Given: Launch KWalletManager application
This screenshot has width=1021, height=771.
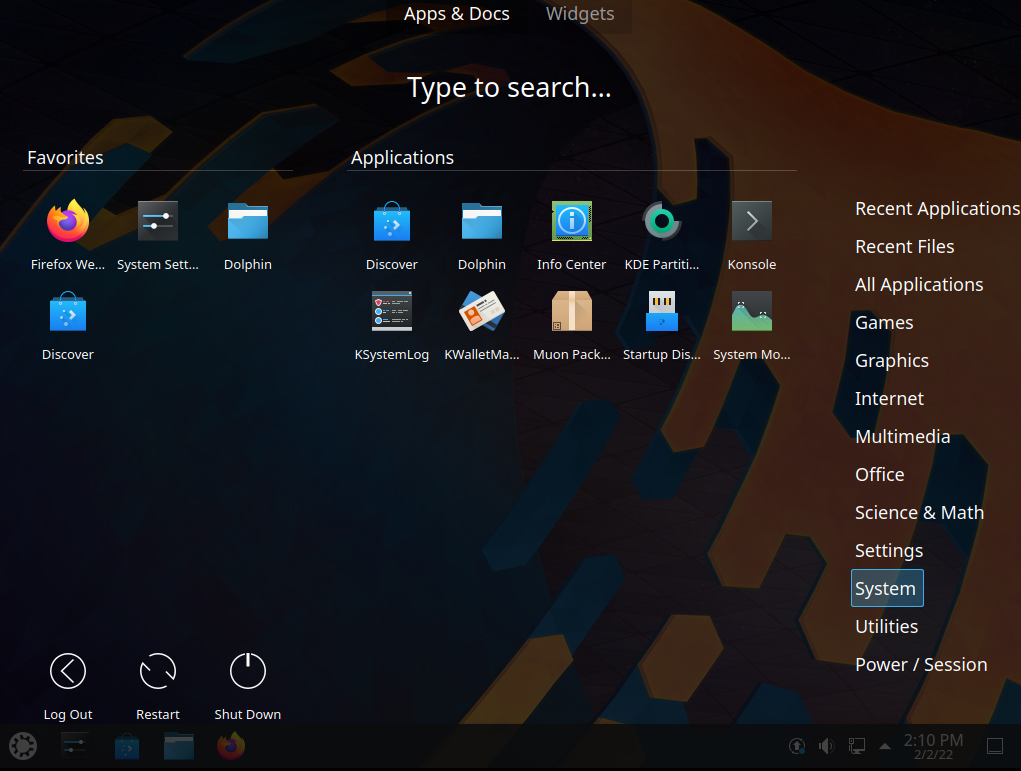Looking at the screenshot, I should point(481,312).
